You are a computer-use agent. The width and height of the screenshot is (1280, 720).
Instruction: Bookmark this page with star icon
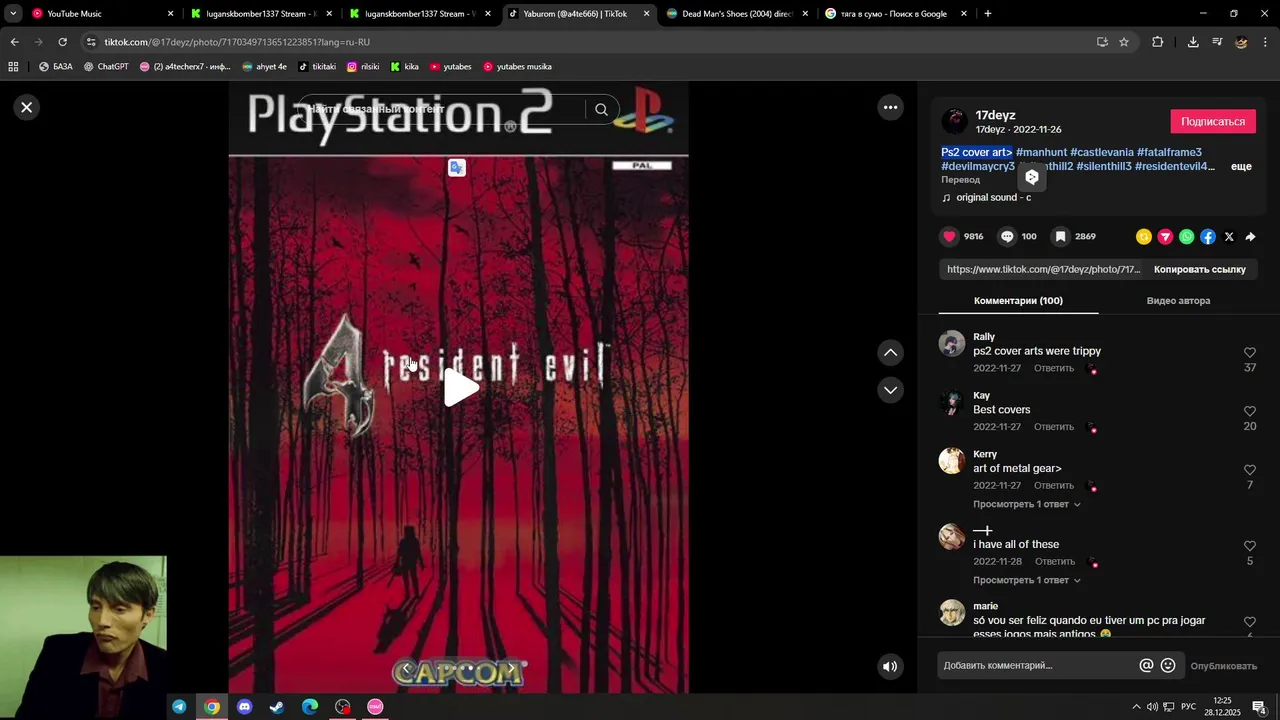point(1124,42)
